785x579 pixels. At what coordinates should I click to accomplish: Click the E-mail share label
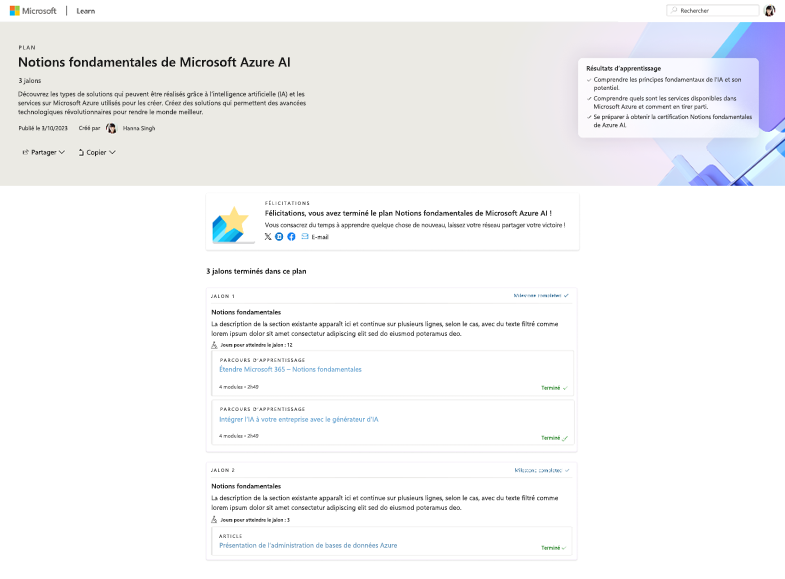(x=320, y=237)
